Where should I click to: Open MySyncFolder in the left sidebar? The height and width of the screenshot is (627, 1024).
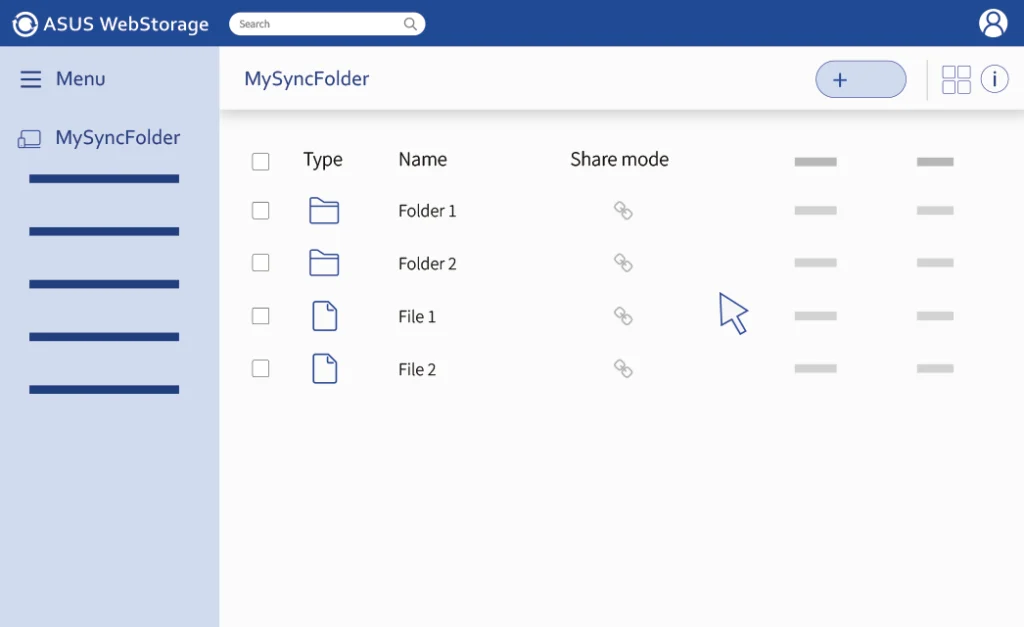point(117,138)
